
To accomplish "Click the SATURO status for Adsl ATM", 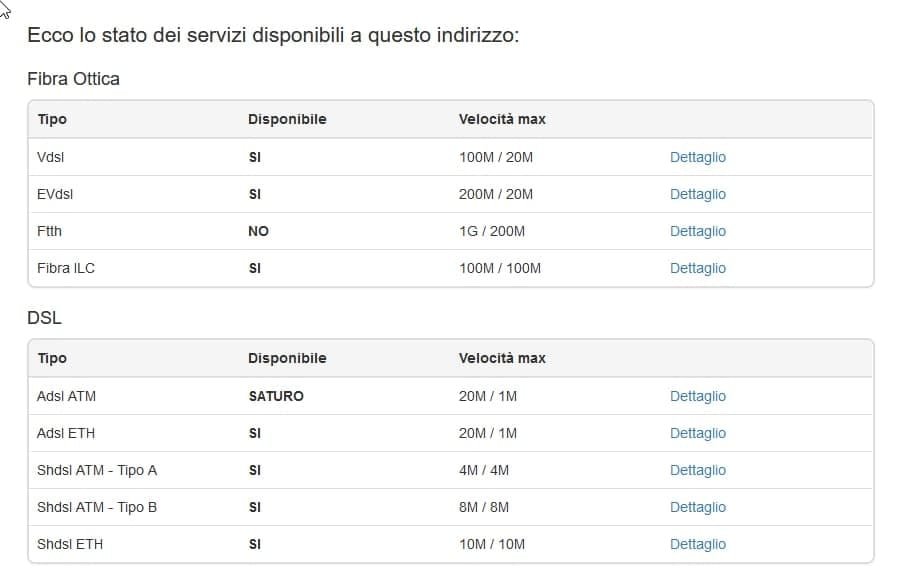I will (276, 396).
